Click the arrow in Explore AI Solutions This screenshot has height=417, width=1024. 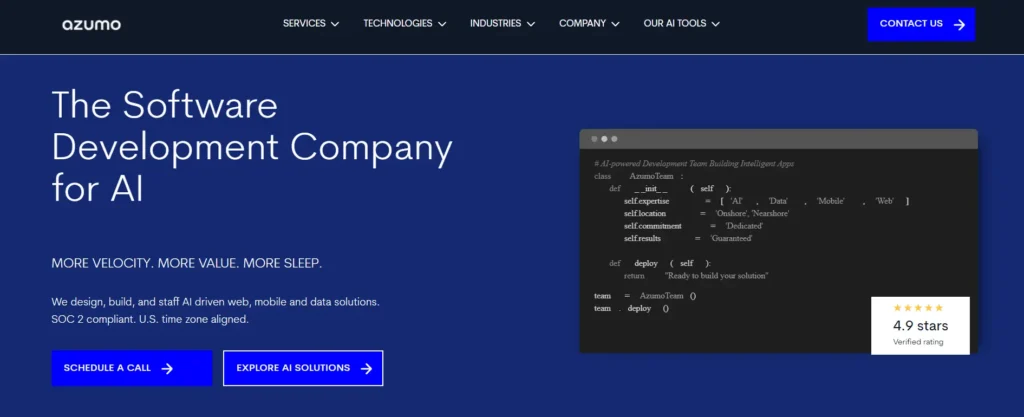pos(366,369)
